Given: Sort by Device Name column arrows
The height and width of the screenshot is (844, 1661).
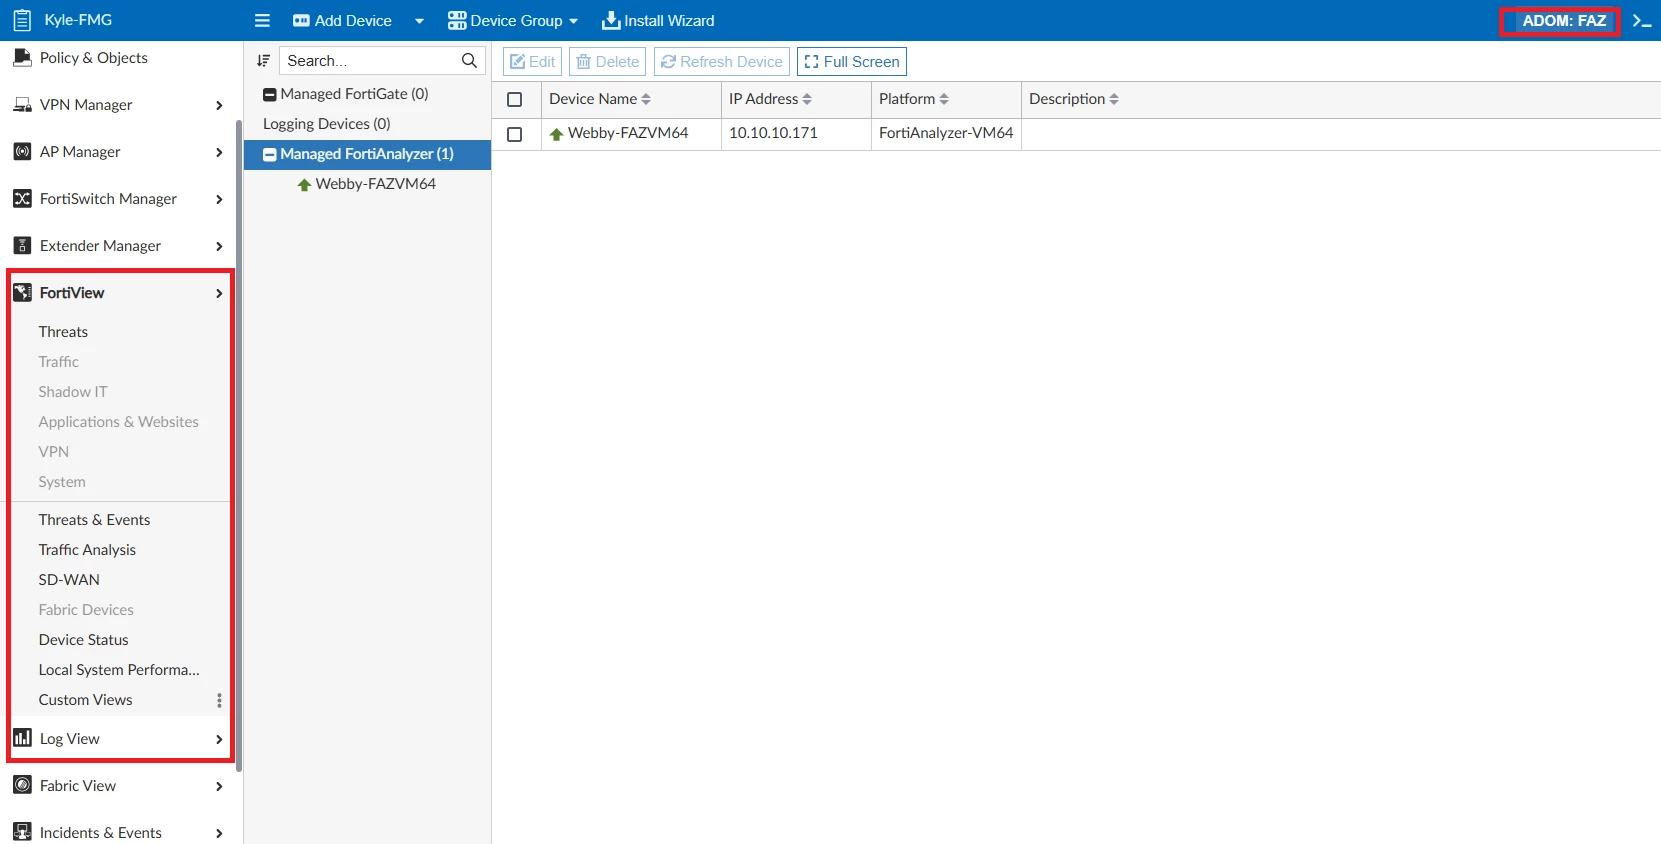Looking at the screenshot, I should tap(646, 99).
